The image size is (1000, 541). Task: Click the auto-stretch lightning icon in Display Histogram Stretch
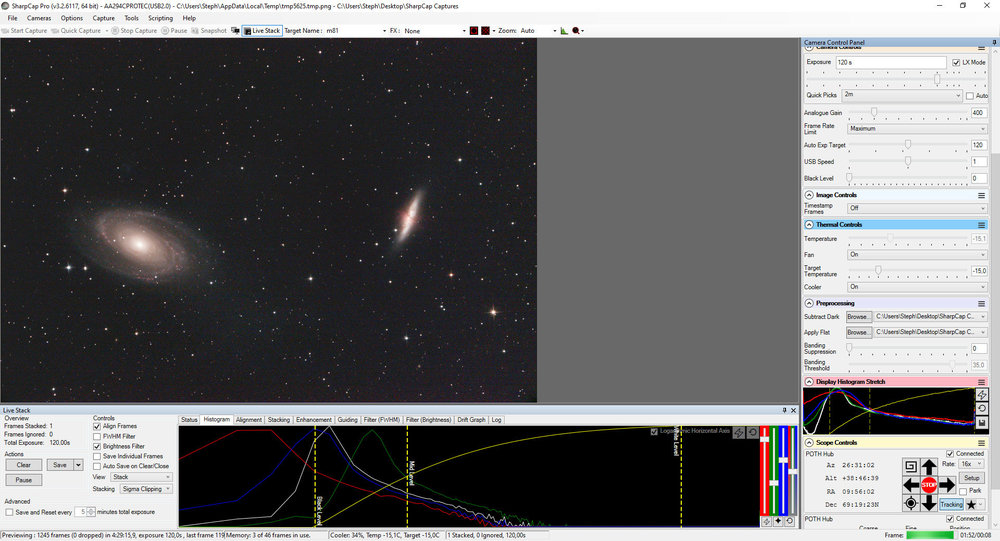pos(982,395)
